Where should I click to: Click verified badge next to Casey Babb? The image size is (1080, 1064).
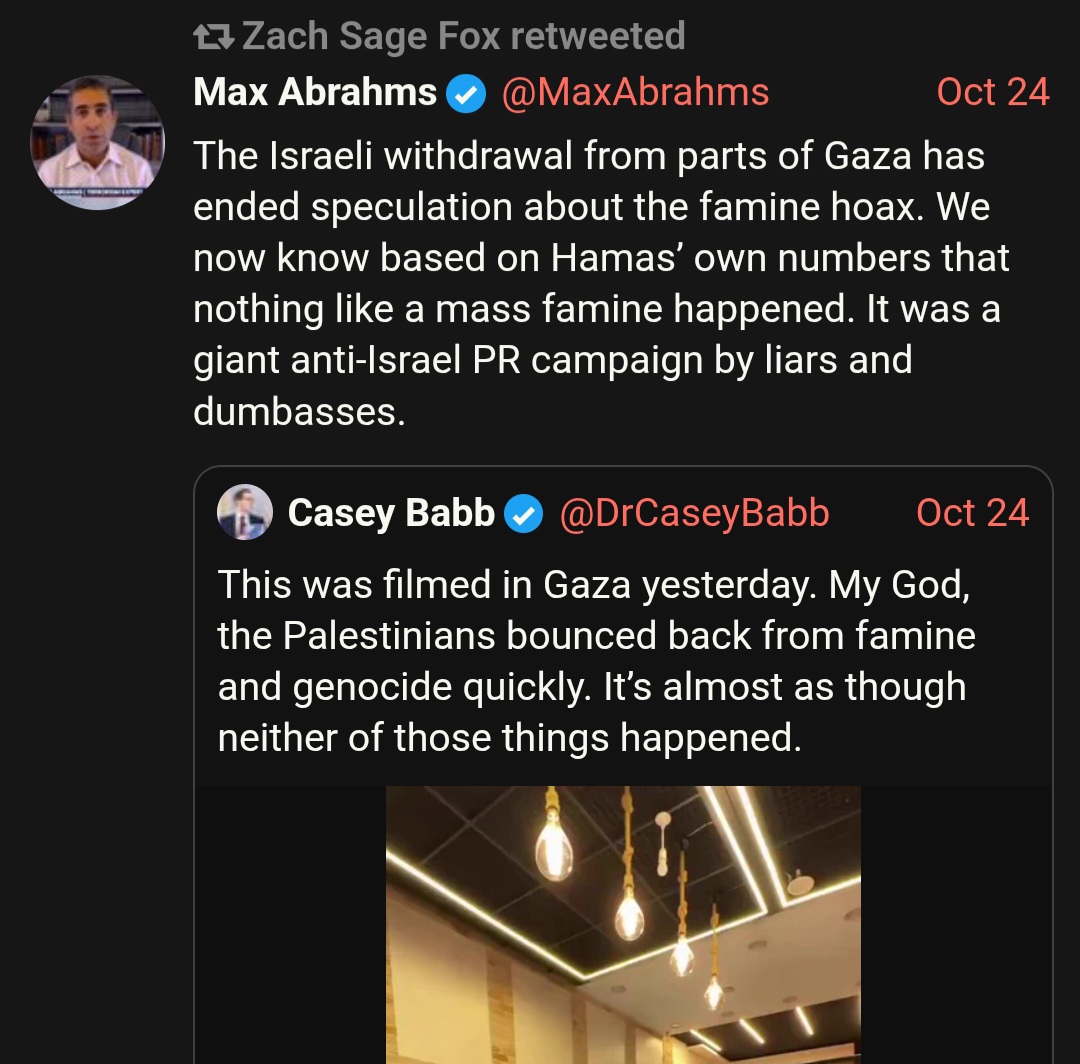click(x=523, y=514)
